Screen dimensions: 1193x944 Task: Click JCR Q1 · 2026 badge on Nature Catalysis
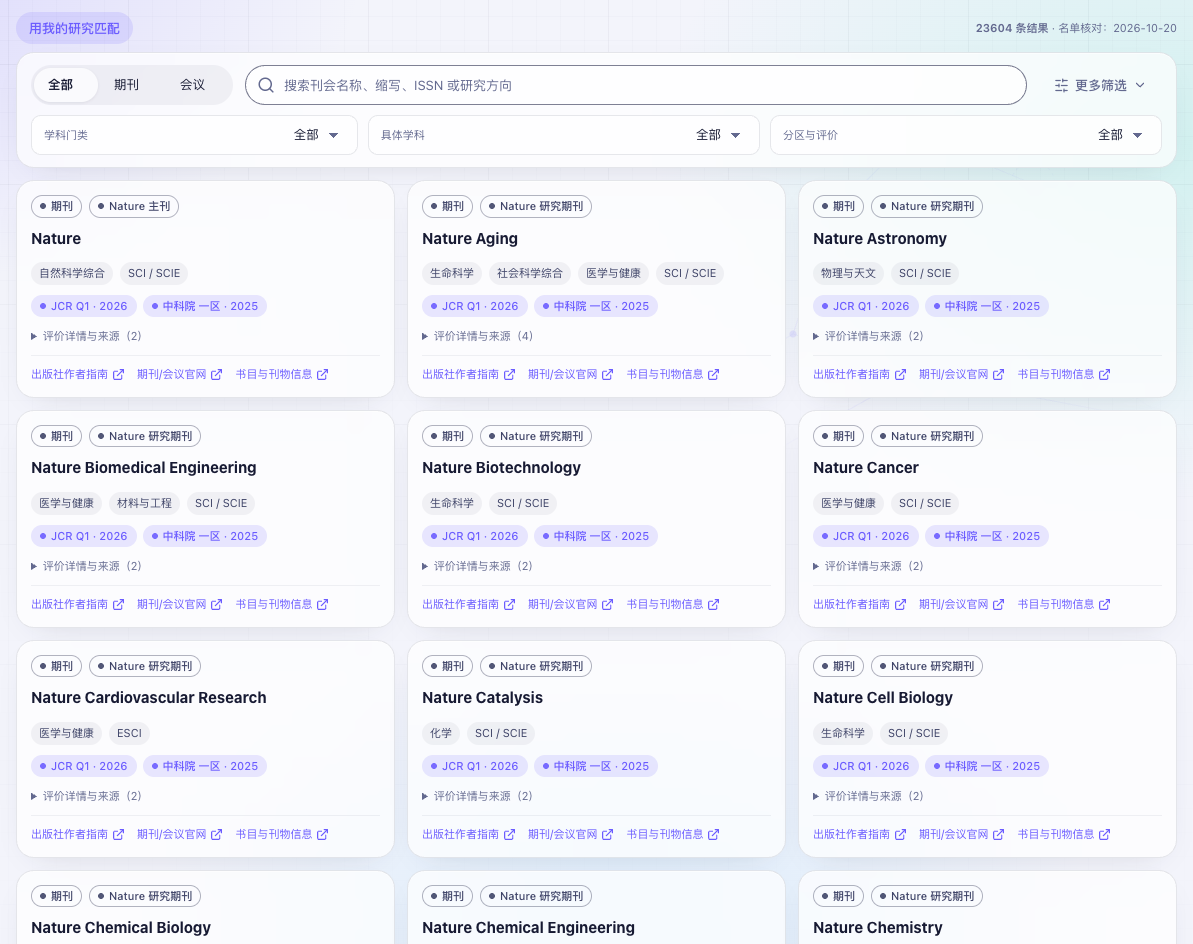click(x=475, y=766)
